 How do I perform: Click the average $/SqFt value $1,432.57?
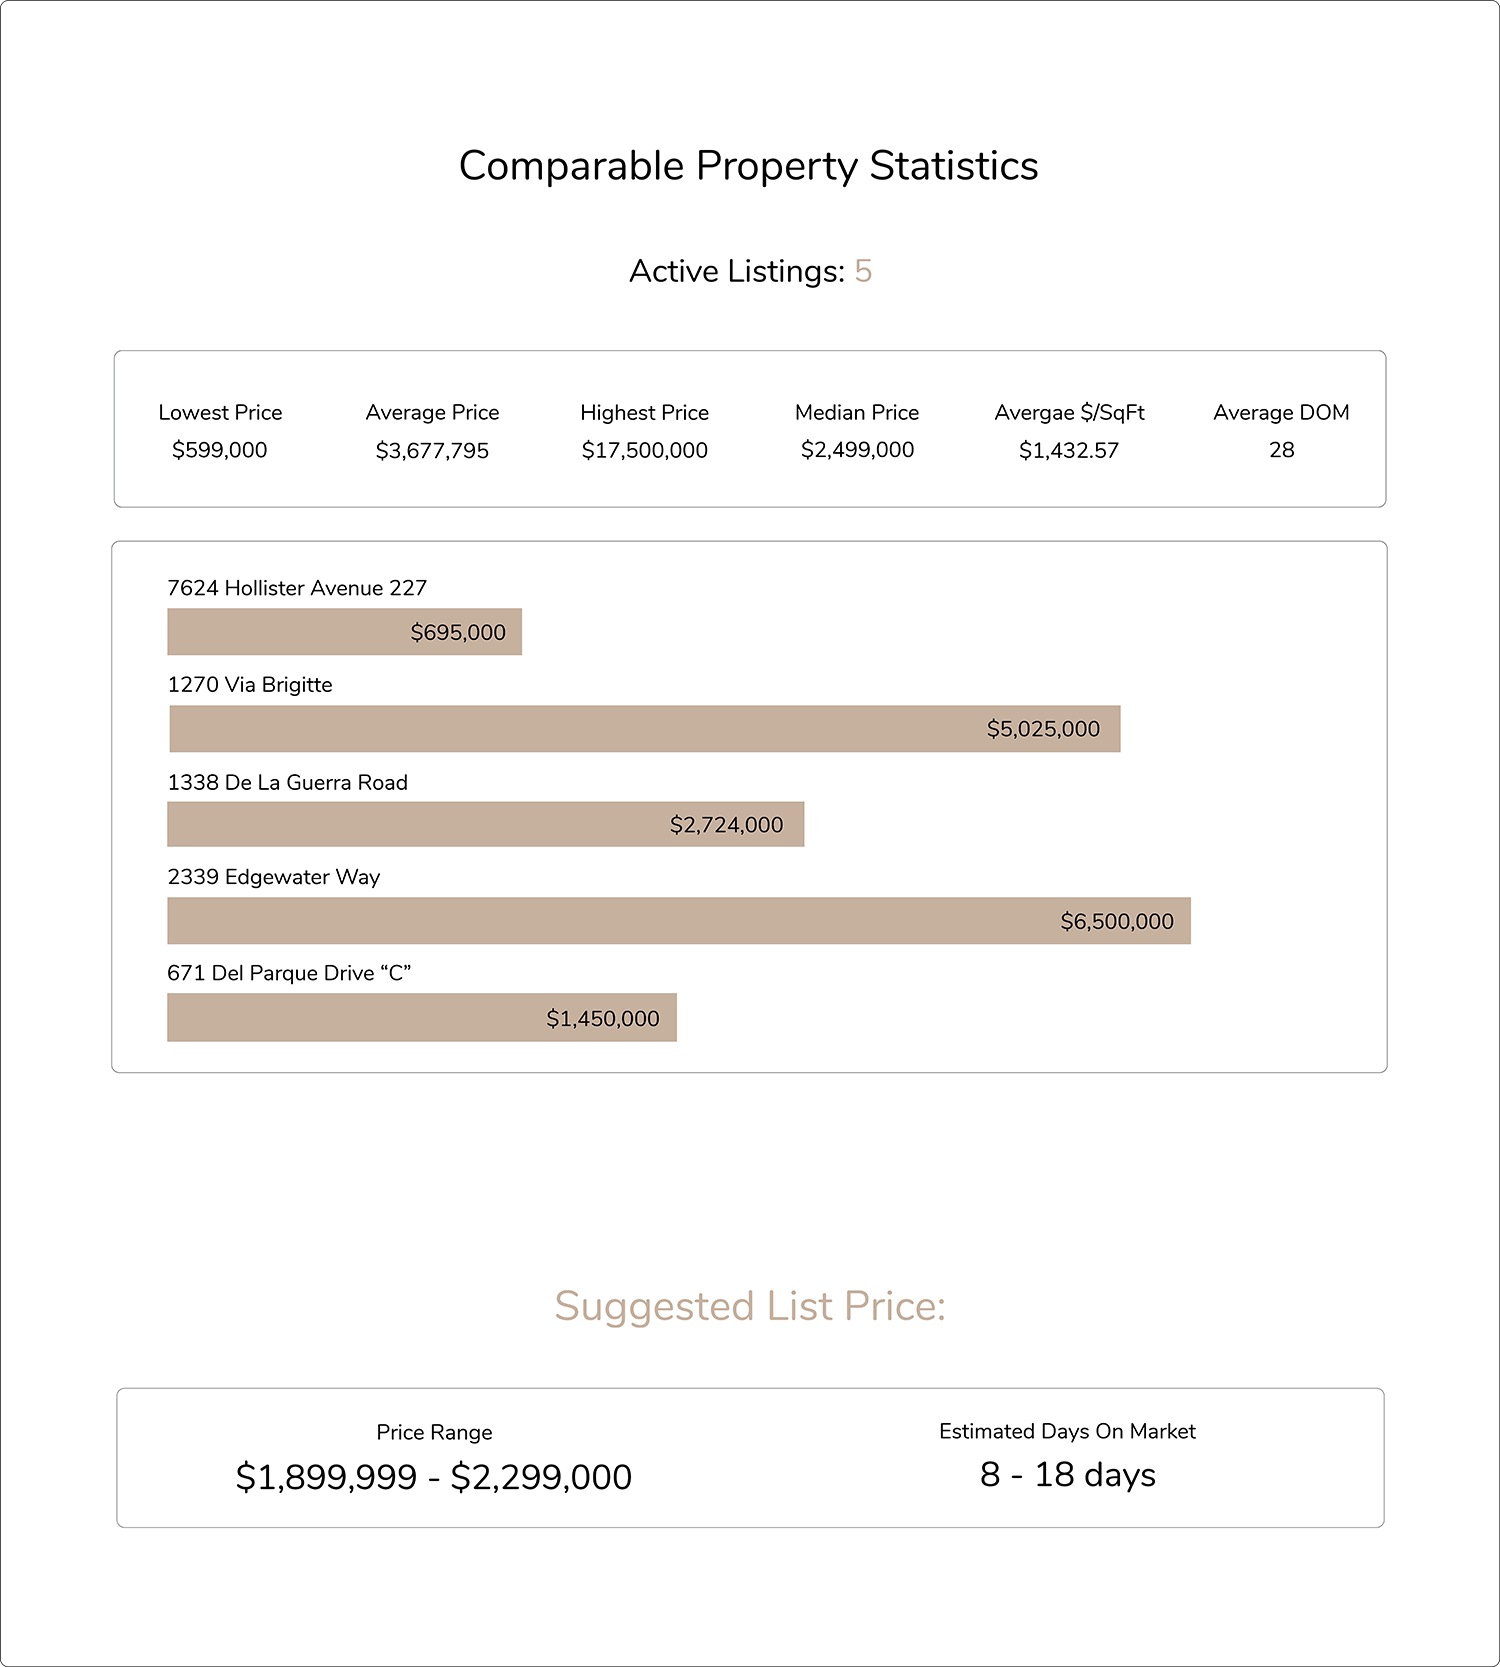[x=1069, y=450]
